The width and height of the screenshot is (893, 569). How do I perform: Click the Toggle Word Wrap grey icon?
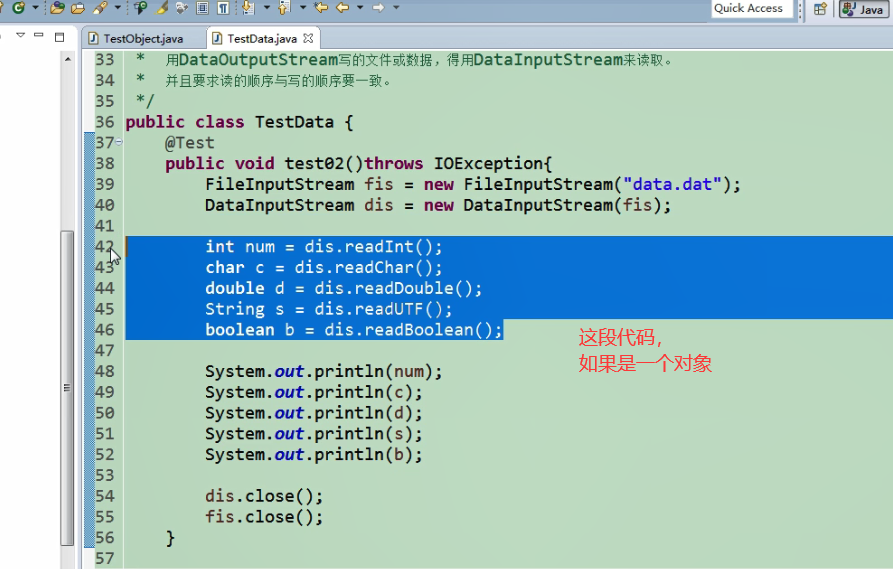point(182,8)
